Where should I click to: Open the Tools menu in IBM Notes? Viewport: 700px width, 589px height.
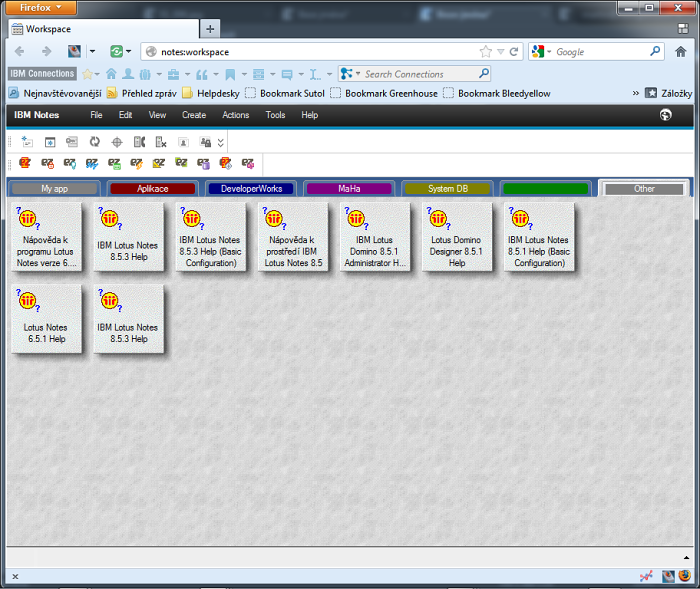(275, 115)
